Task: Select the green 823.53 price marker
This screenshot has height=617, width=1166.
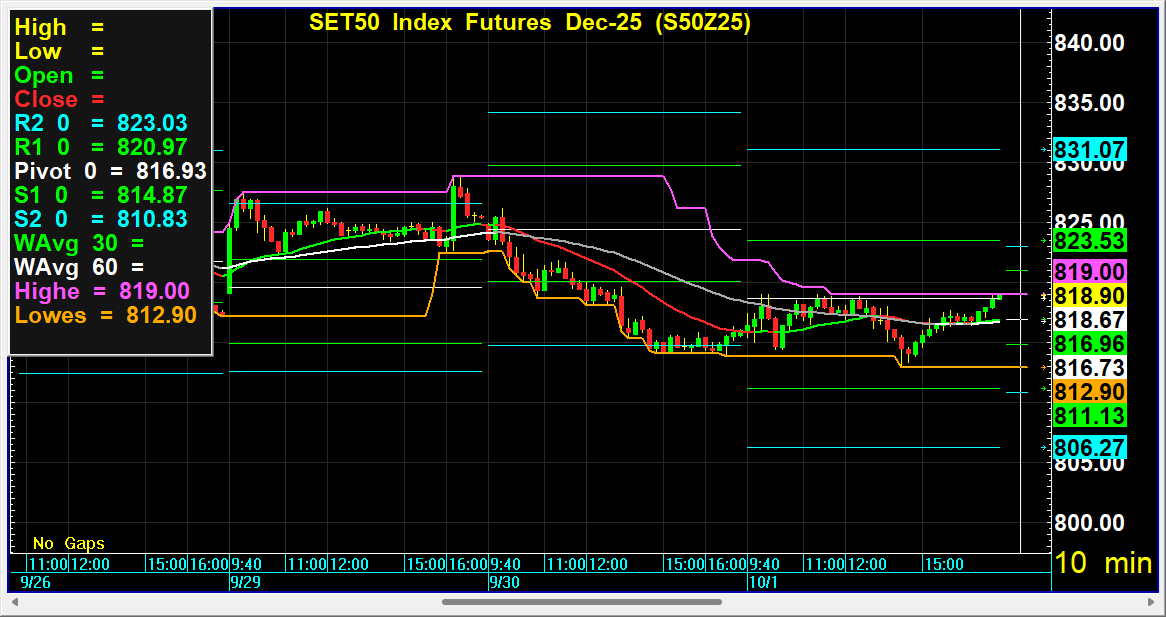Action: [1089, 241]
